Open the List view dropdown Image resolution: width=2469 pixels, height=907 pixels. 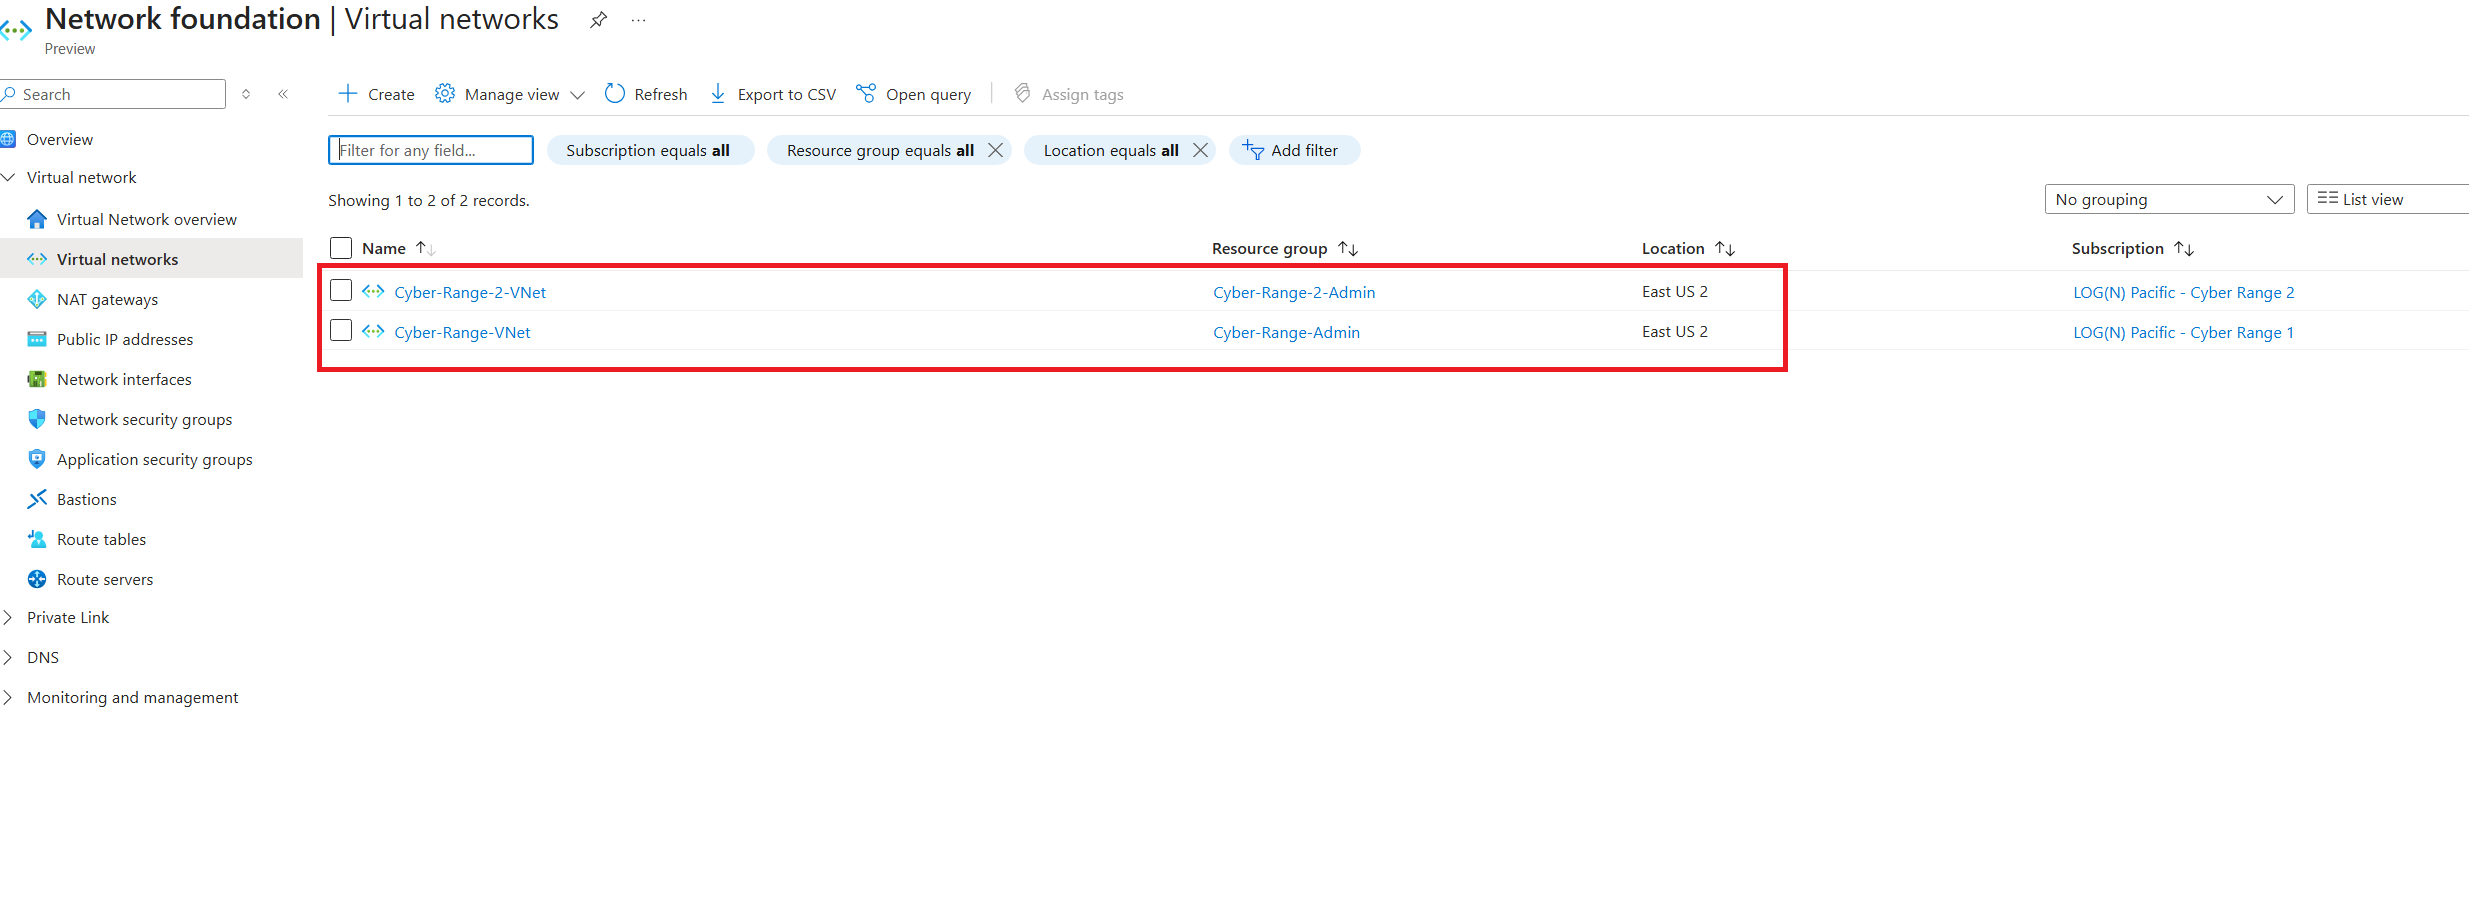pyautogui.click(x=2388, y=199)
